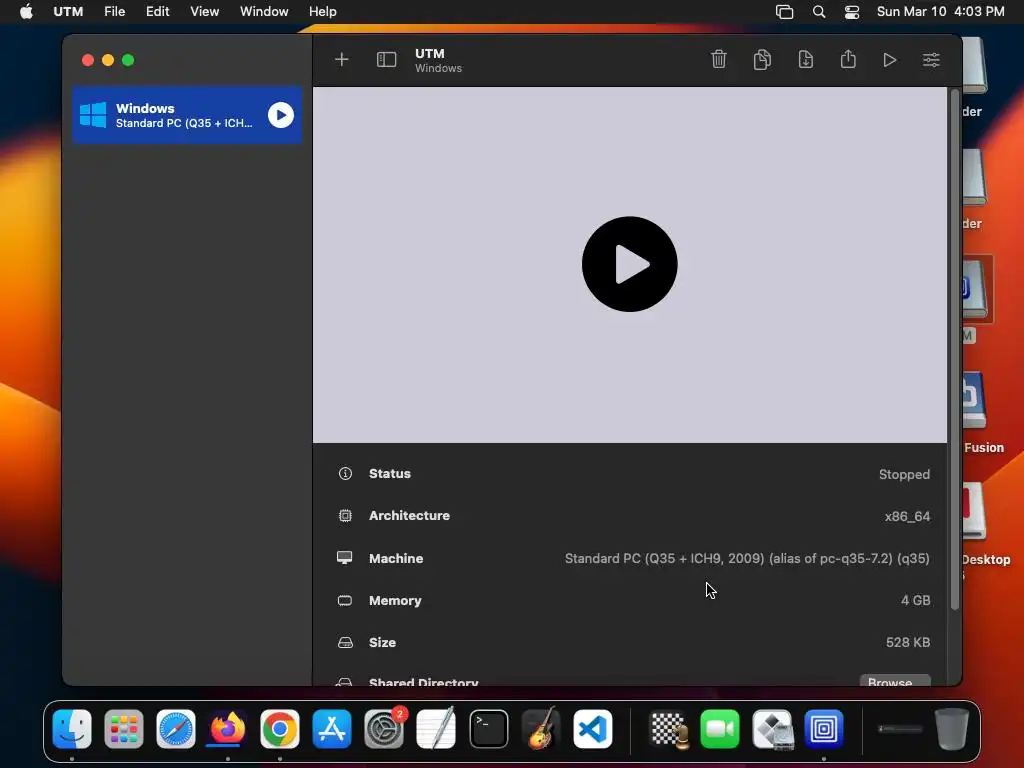The width and height of the screenshot is (1024, 768).
Task: Open the View menu
Action: click(x=204, y=12)
